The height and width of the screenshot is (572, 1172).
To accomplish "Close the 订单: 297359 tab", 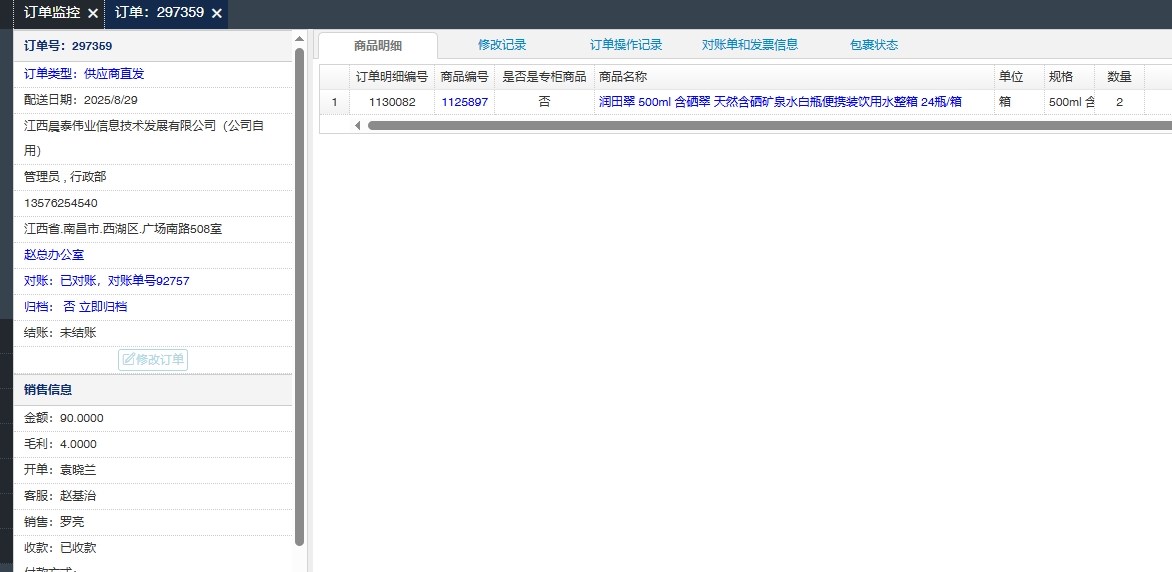I will point(216,14).
